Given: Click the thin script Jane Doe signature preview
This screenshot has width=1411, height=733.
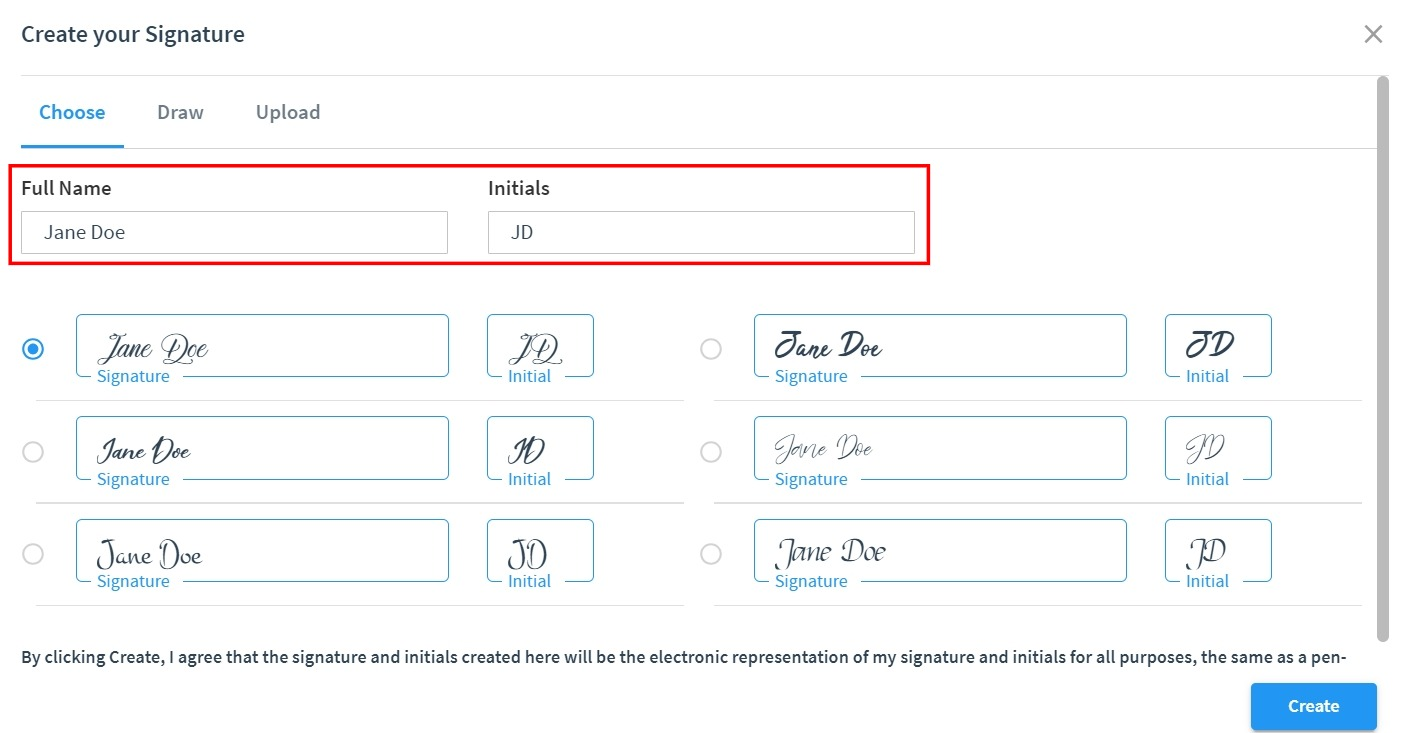Looking at the screenshot, I should pos(940,448).
